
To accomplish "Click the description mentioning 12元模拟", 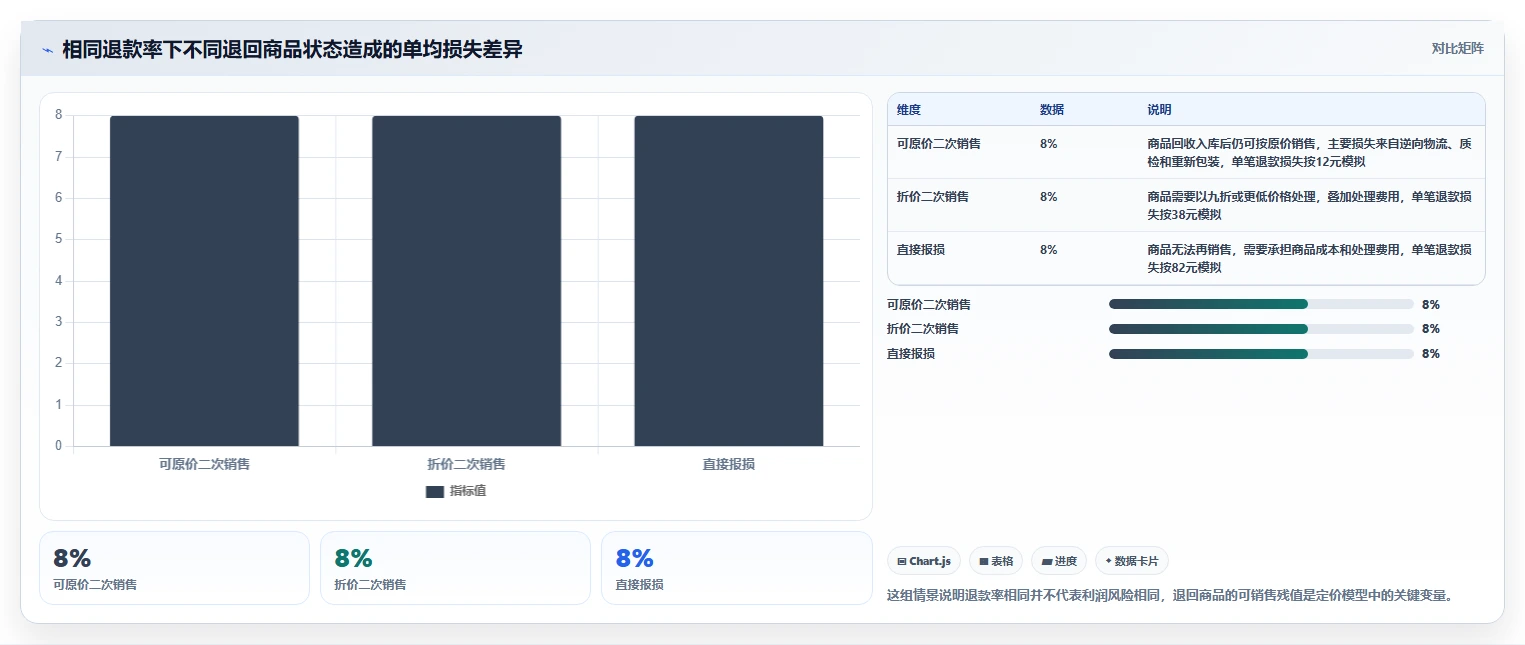I will point(1309,153).
